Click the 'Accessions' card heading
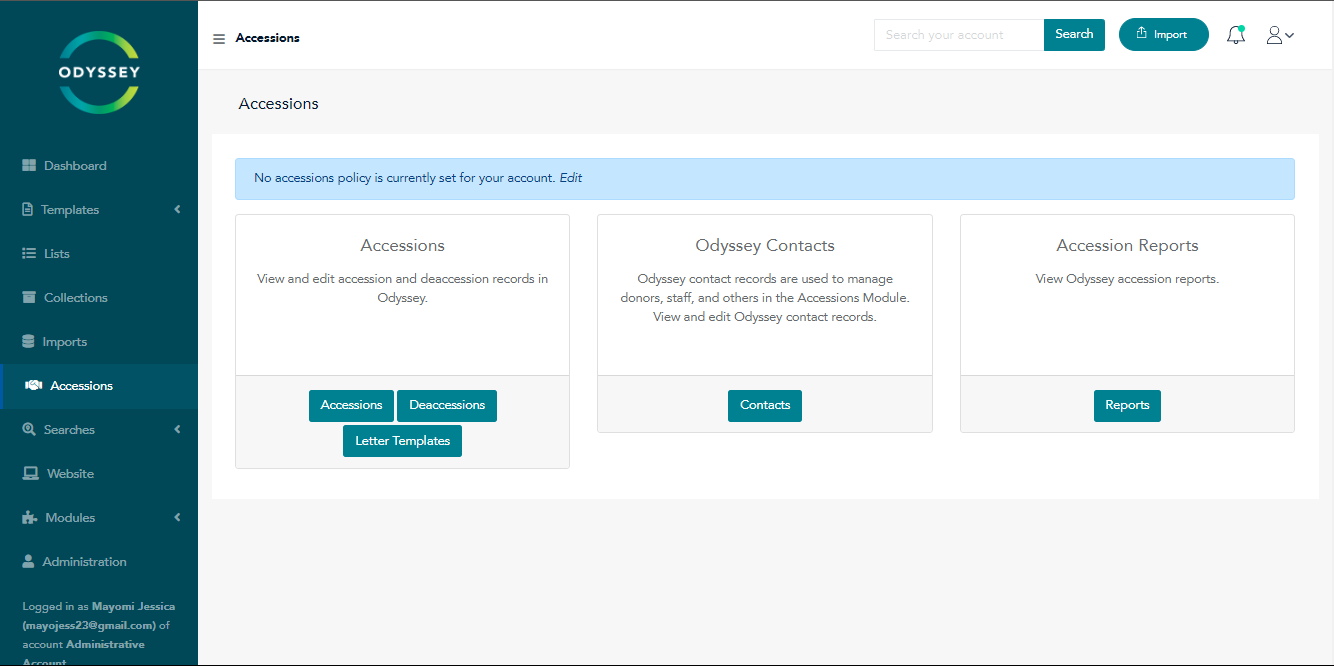 click(402, 246)
